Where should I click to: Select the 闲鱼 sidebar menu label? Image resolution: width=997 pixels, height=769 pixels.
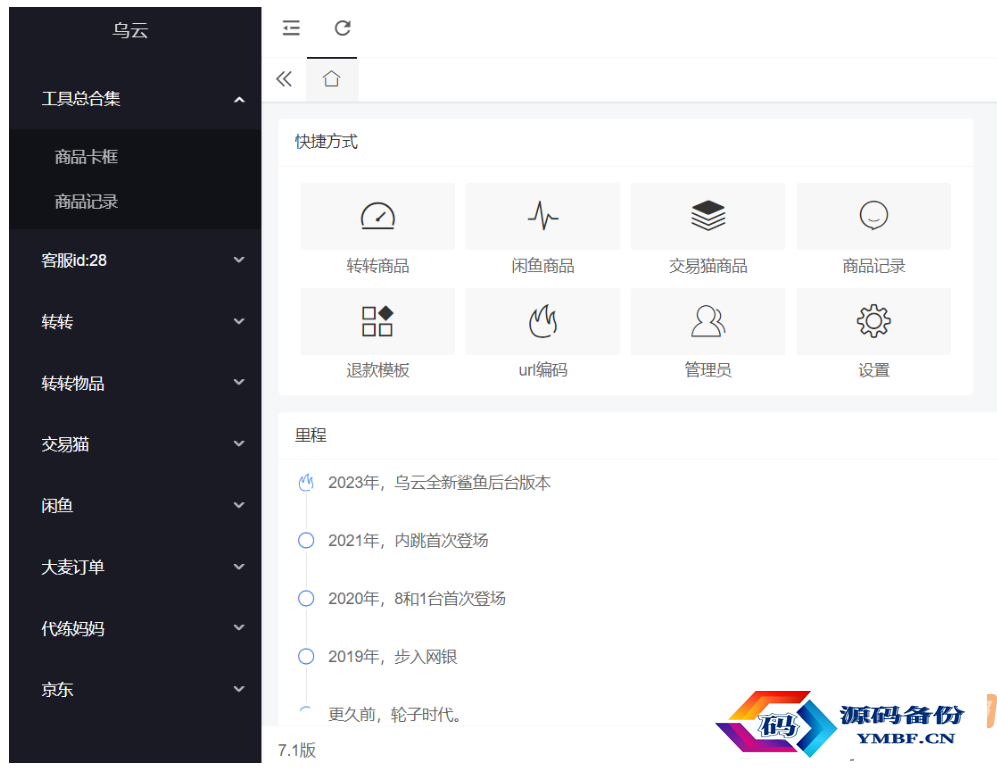point(57,506)
